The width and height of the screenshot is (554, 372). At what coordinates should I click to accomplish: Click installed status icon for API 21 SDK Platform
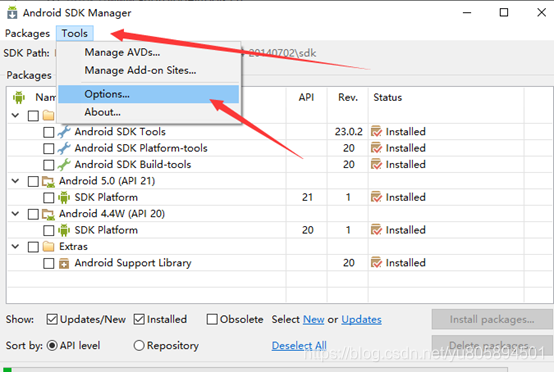(376, 197)
